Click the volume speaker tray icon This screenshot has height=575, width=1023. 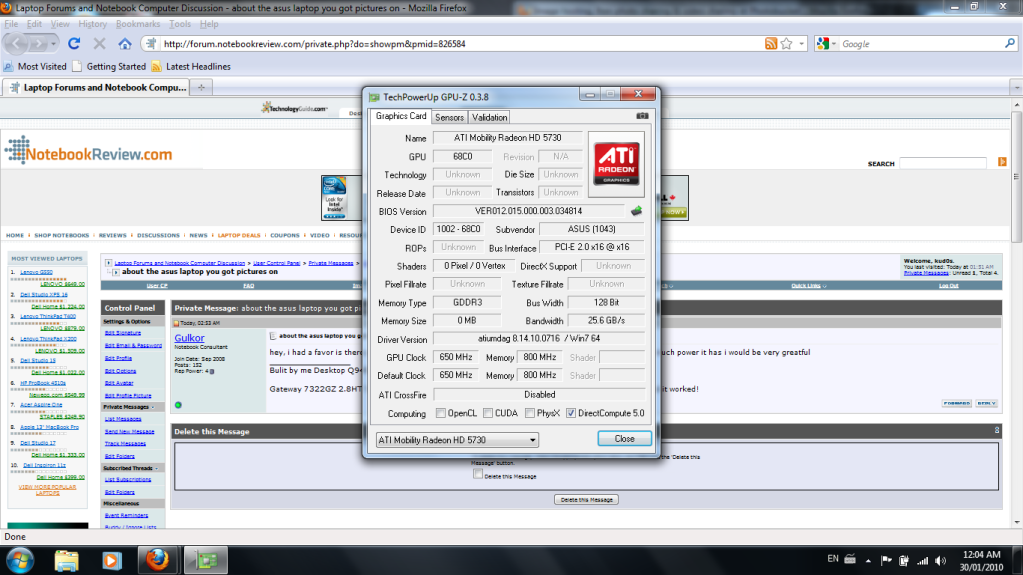(940, 561)
